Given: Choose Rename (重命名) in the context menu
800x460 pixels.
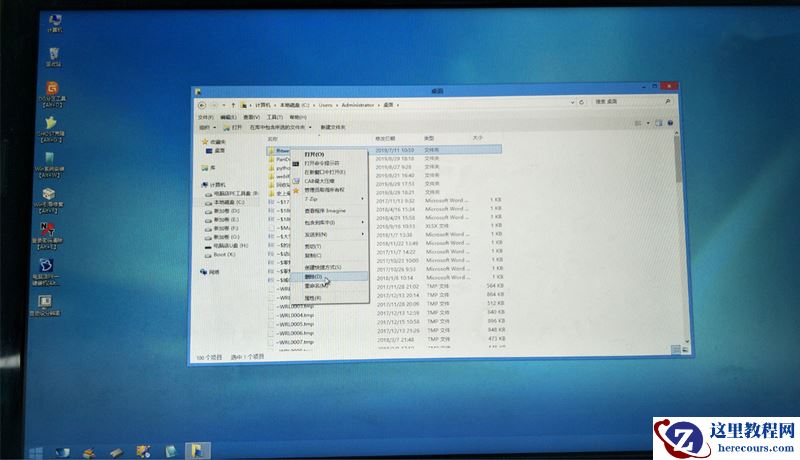Looking at the screenshot, I should (x=329, y=286).
